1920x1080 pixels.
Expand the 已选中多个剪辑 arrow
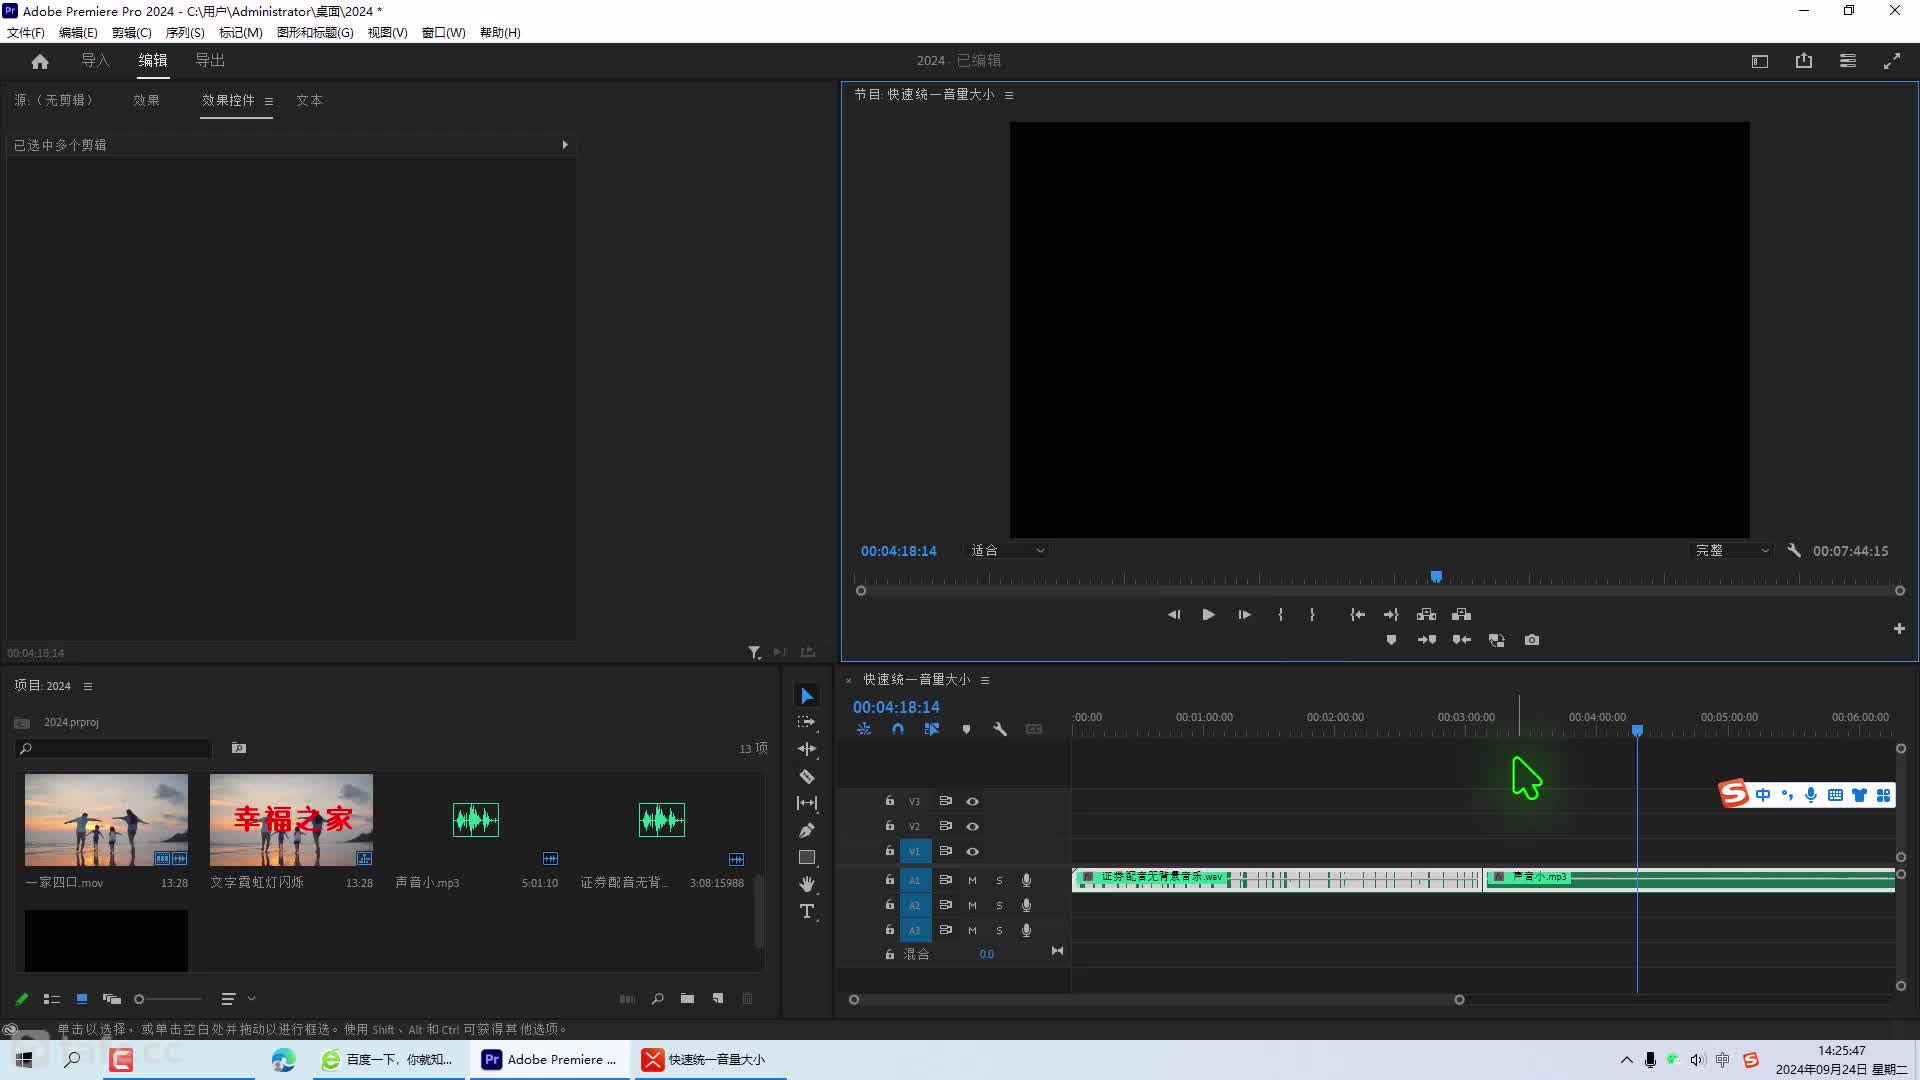pyautogui.click(x=565, y=145)
